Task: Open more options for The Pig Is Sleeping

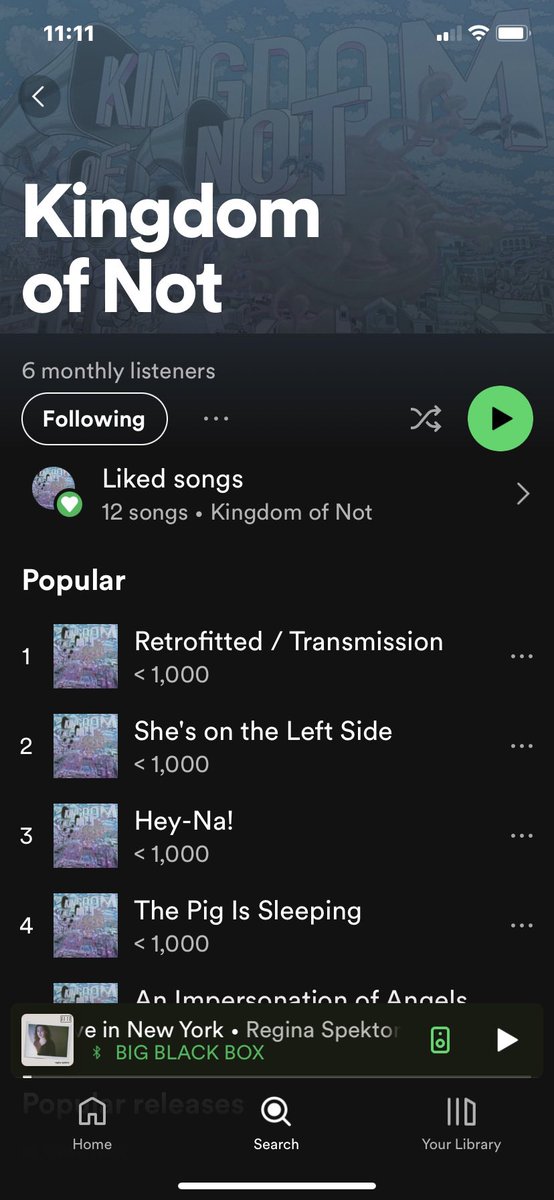Action: tap(521, 926)
